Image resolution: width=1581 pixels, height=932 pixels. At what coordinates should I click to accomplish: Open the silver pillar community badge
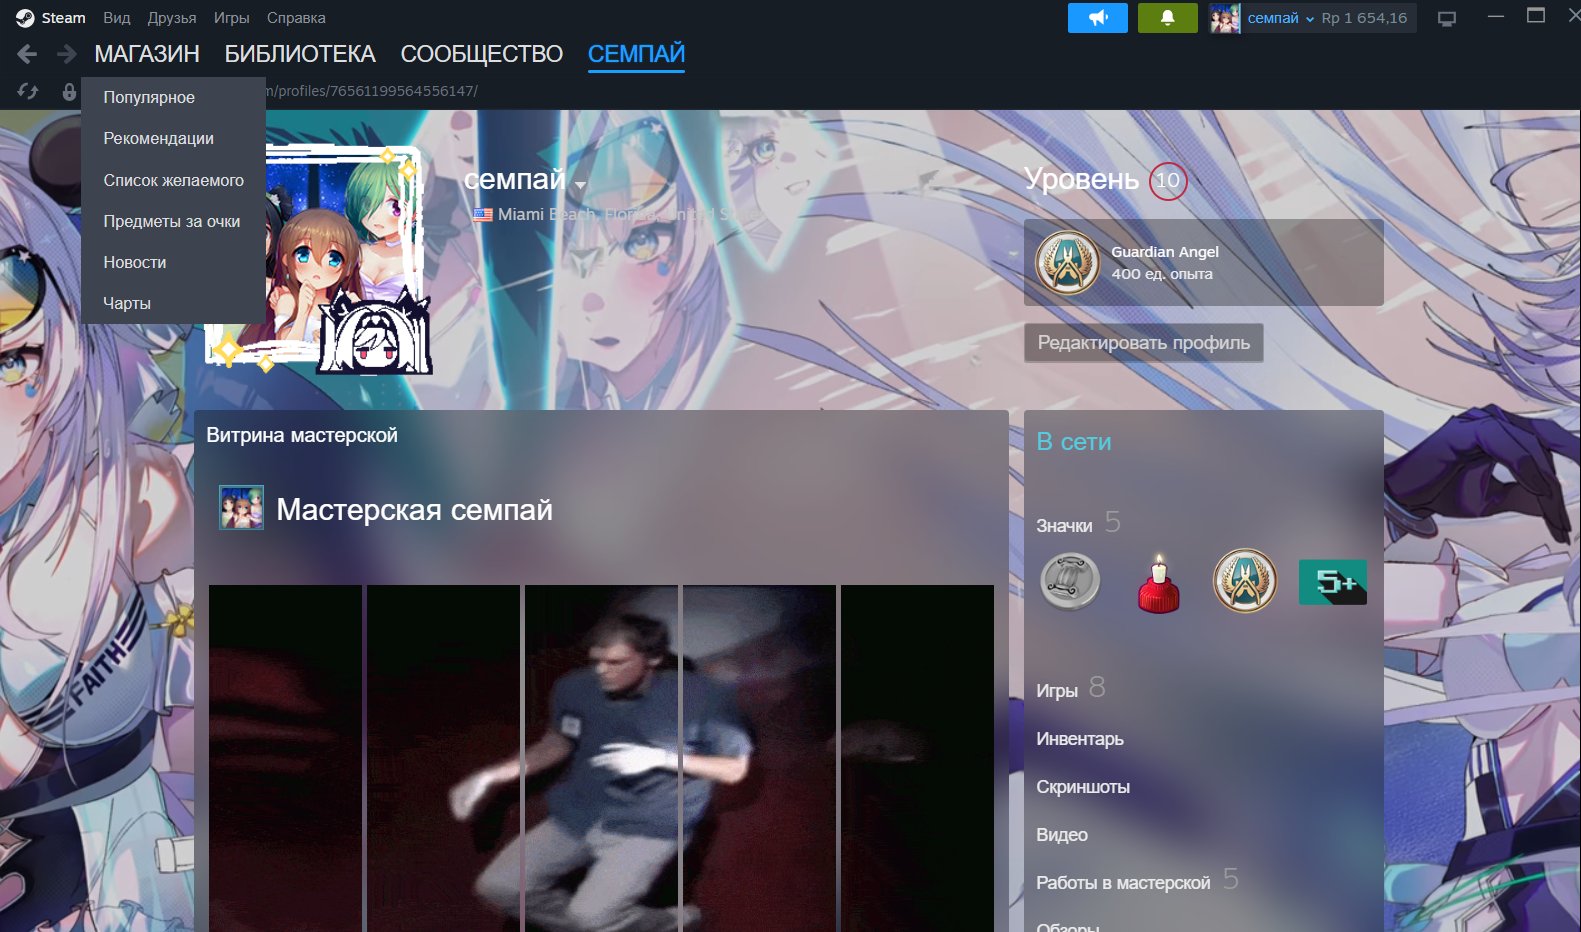pos(1070,582)
